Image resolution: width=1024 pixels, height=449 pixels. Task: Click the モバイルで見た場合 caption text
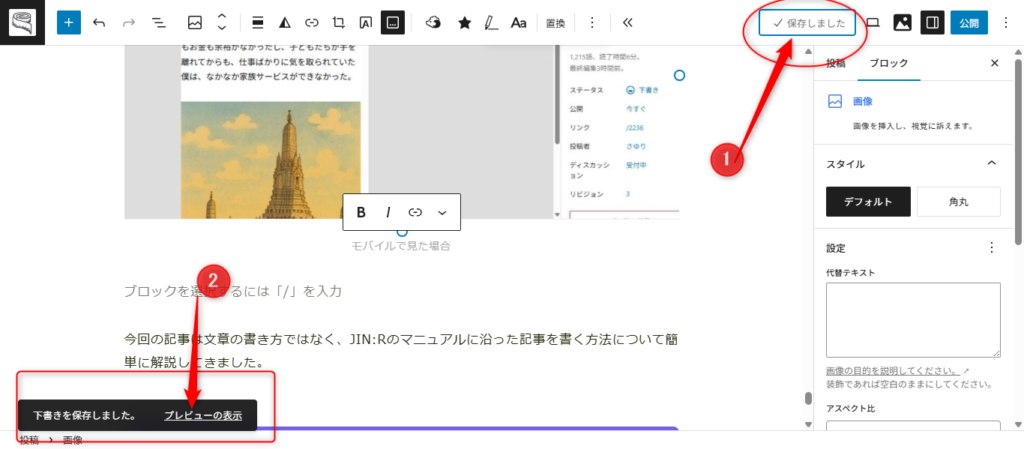402,246
